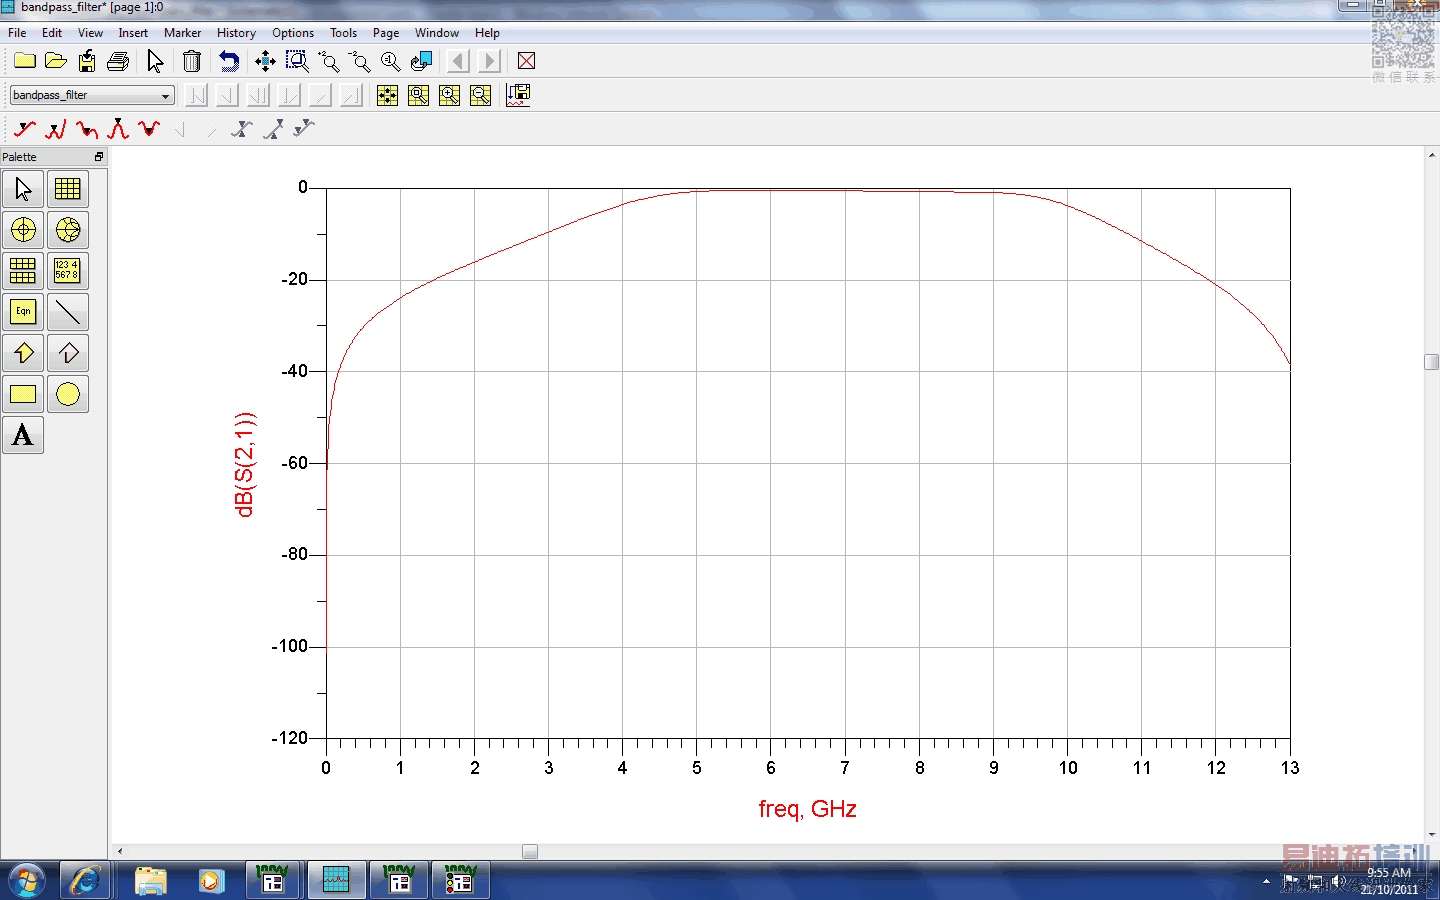Select the Line drawing tool
The image size is (1440, 900).
coord(68,312)
